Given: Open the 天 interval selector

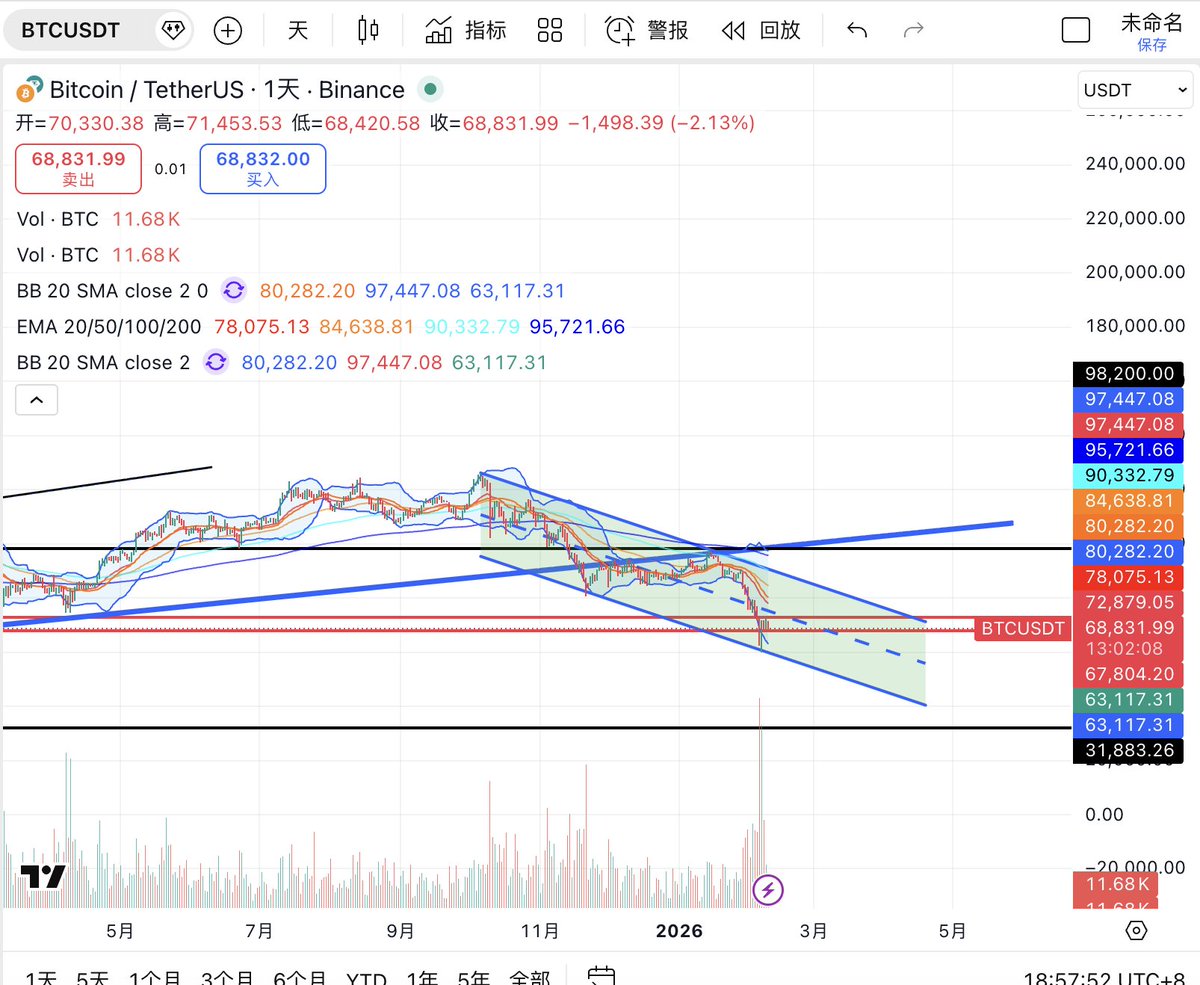Looking at the screenshot, I should tap(298, 31).
